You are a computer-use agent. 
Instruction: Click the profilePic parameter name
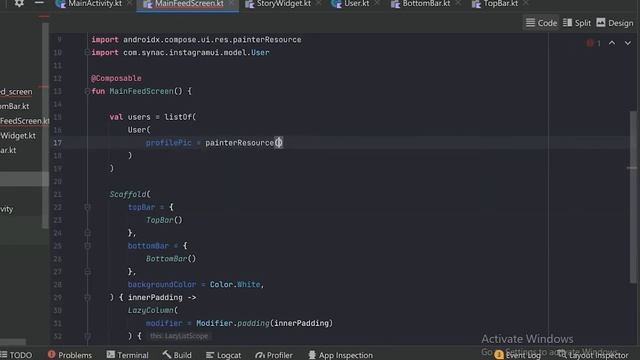[x=169, y=142]
